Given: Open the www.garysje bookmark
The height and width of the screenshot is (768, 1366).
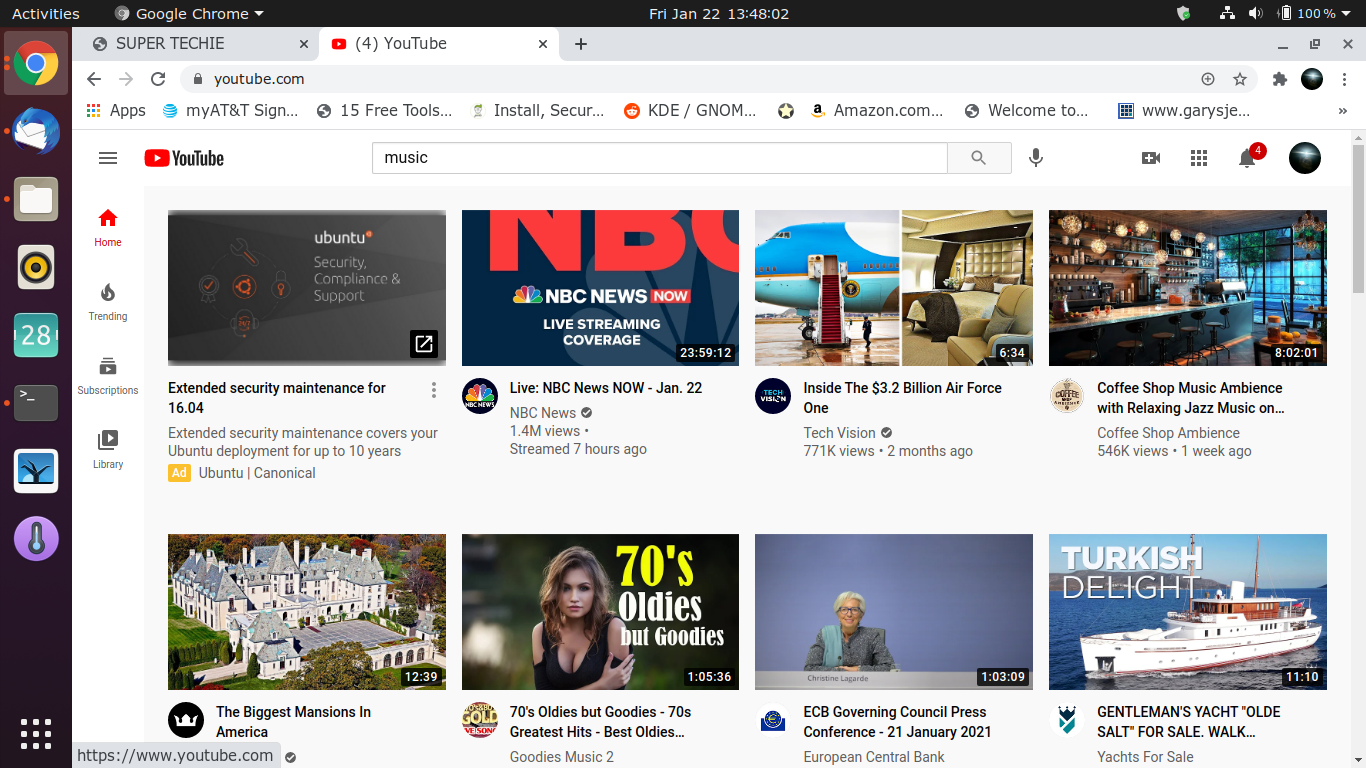Looking at the screenshot, I should [1184, 111].
